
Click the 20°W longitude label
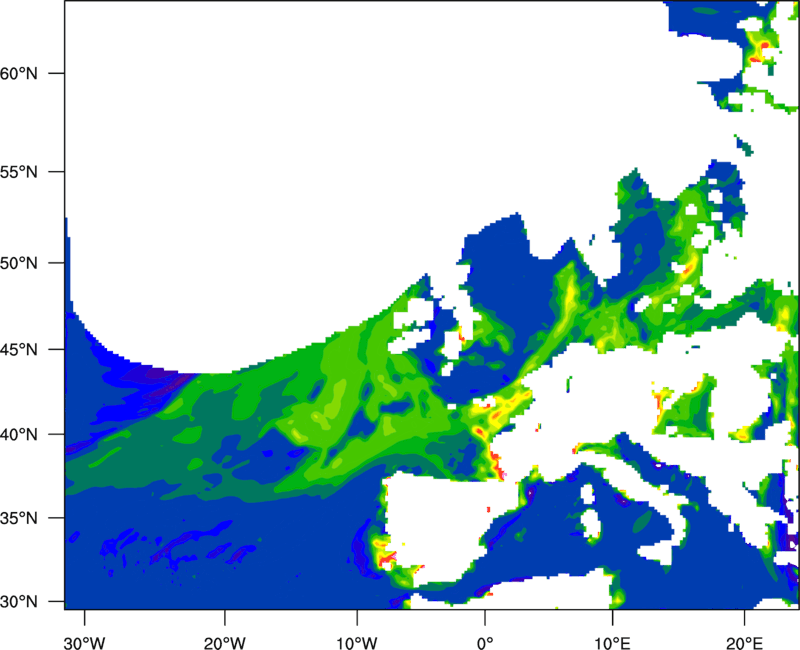(224, 643)
